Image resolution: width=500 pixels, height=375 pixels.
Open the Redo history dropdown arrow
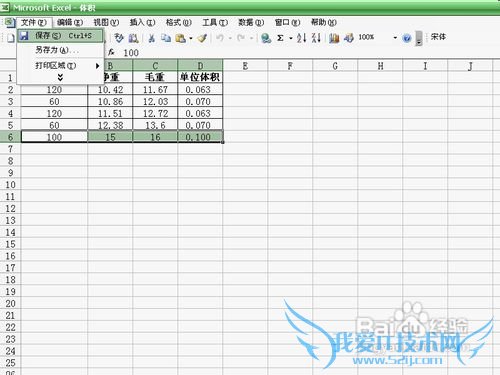(251, 38)
